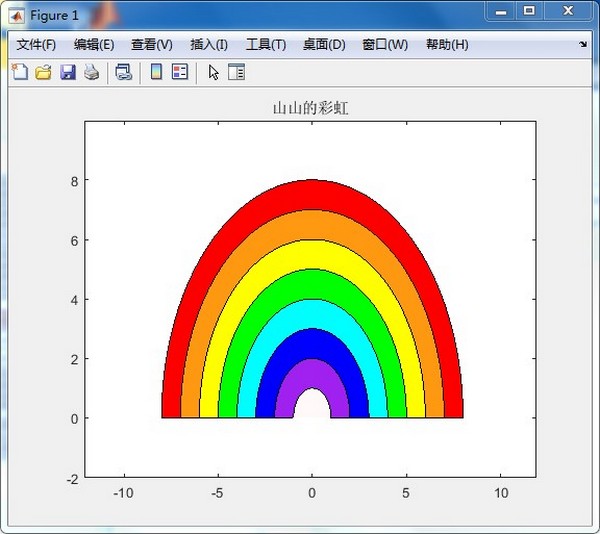The image size is (600, 534).
Task: Click the x-axis tick label 5
Action: point(406,493)
